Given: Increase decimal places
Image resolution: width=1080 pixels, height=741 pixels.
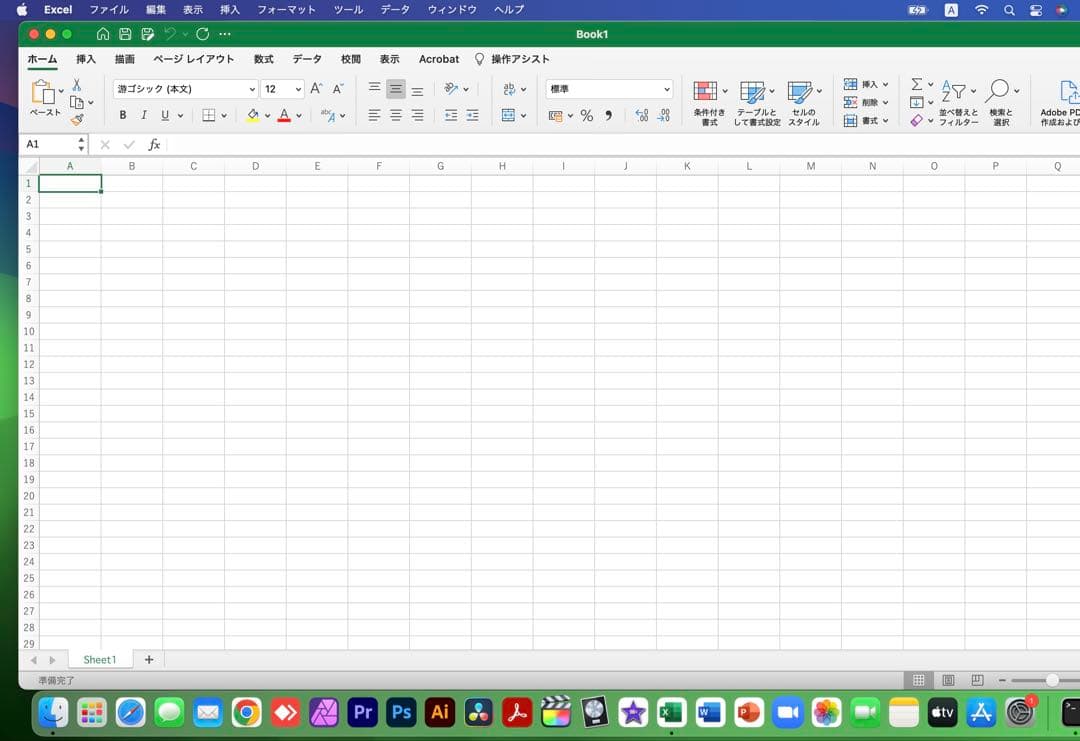Looking at the screenshot, I should (x=640, y=115).
